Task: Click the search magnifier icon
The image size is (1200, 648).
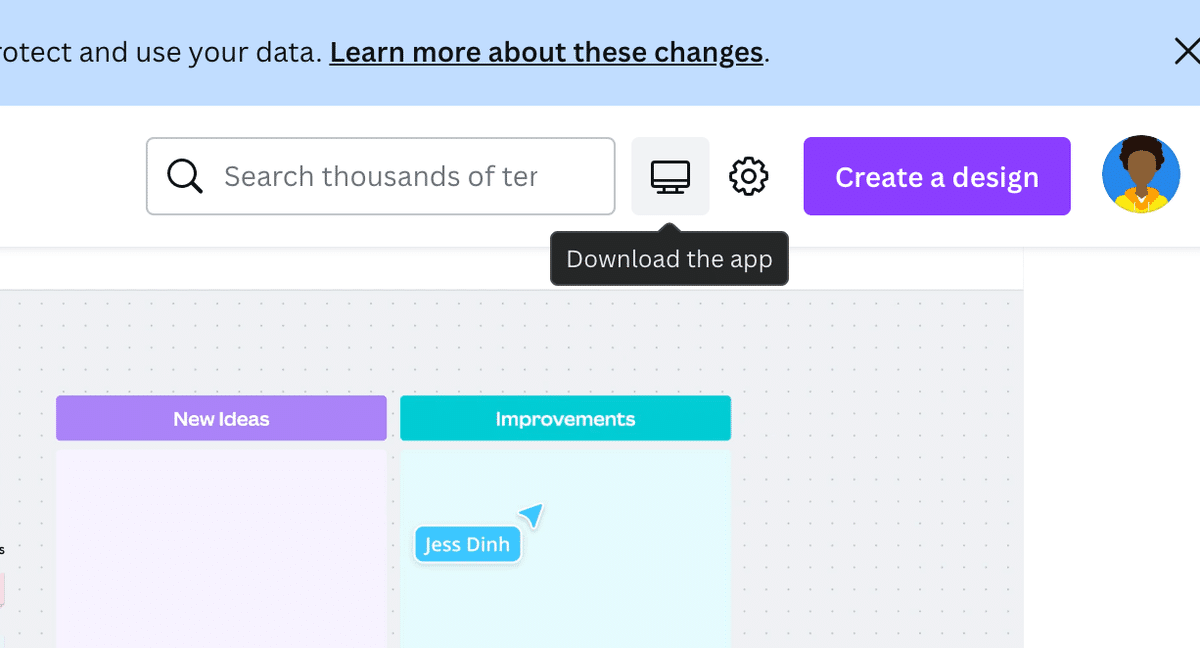Action: (x=185, y=177)
